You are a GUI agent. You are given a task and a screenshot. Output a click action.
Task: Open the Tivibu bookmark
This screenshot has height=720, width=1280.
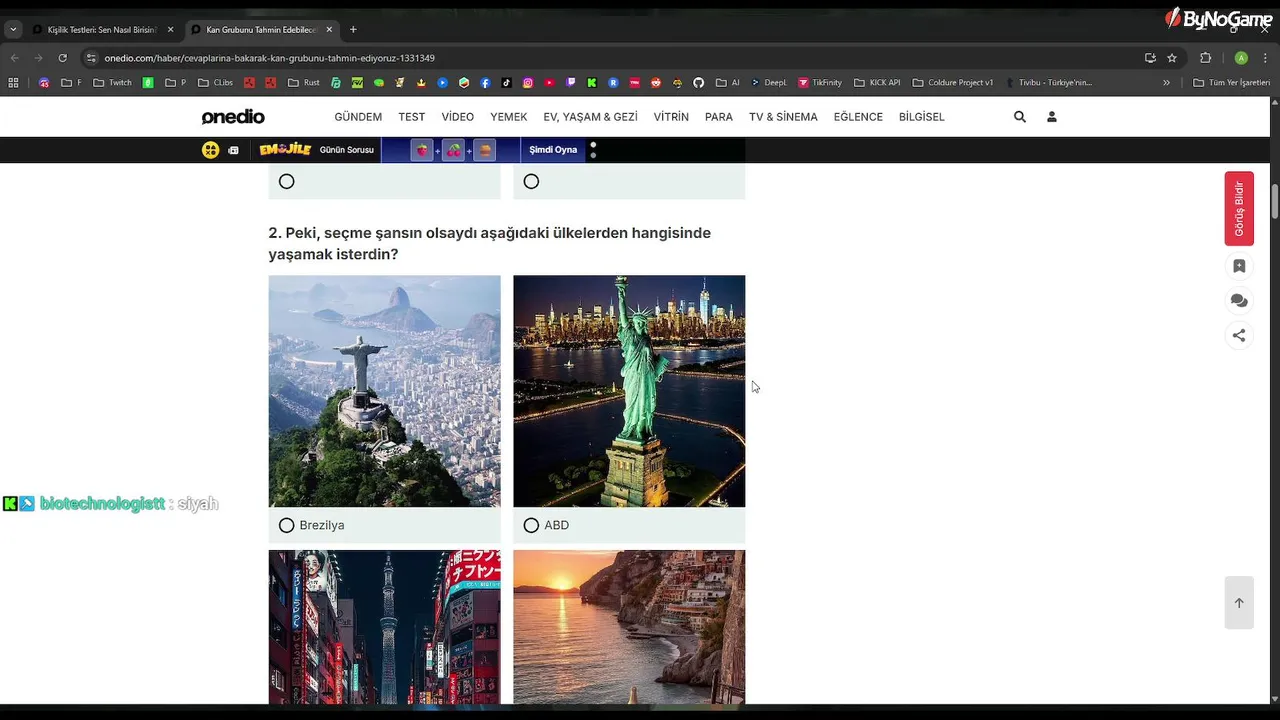tap(1049, 83)
